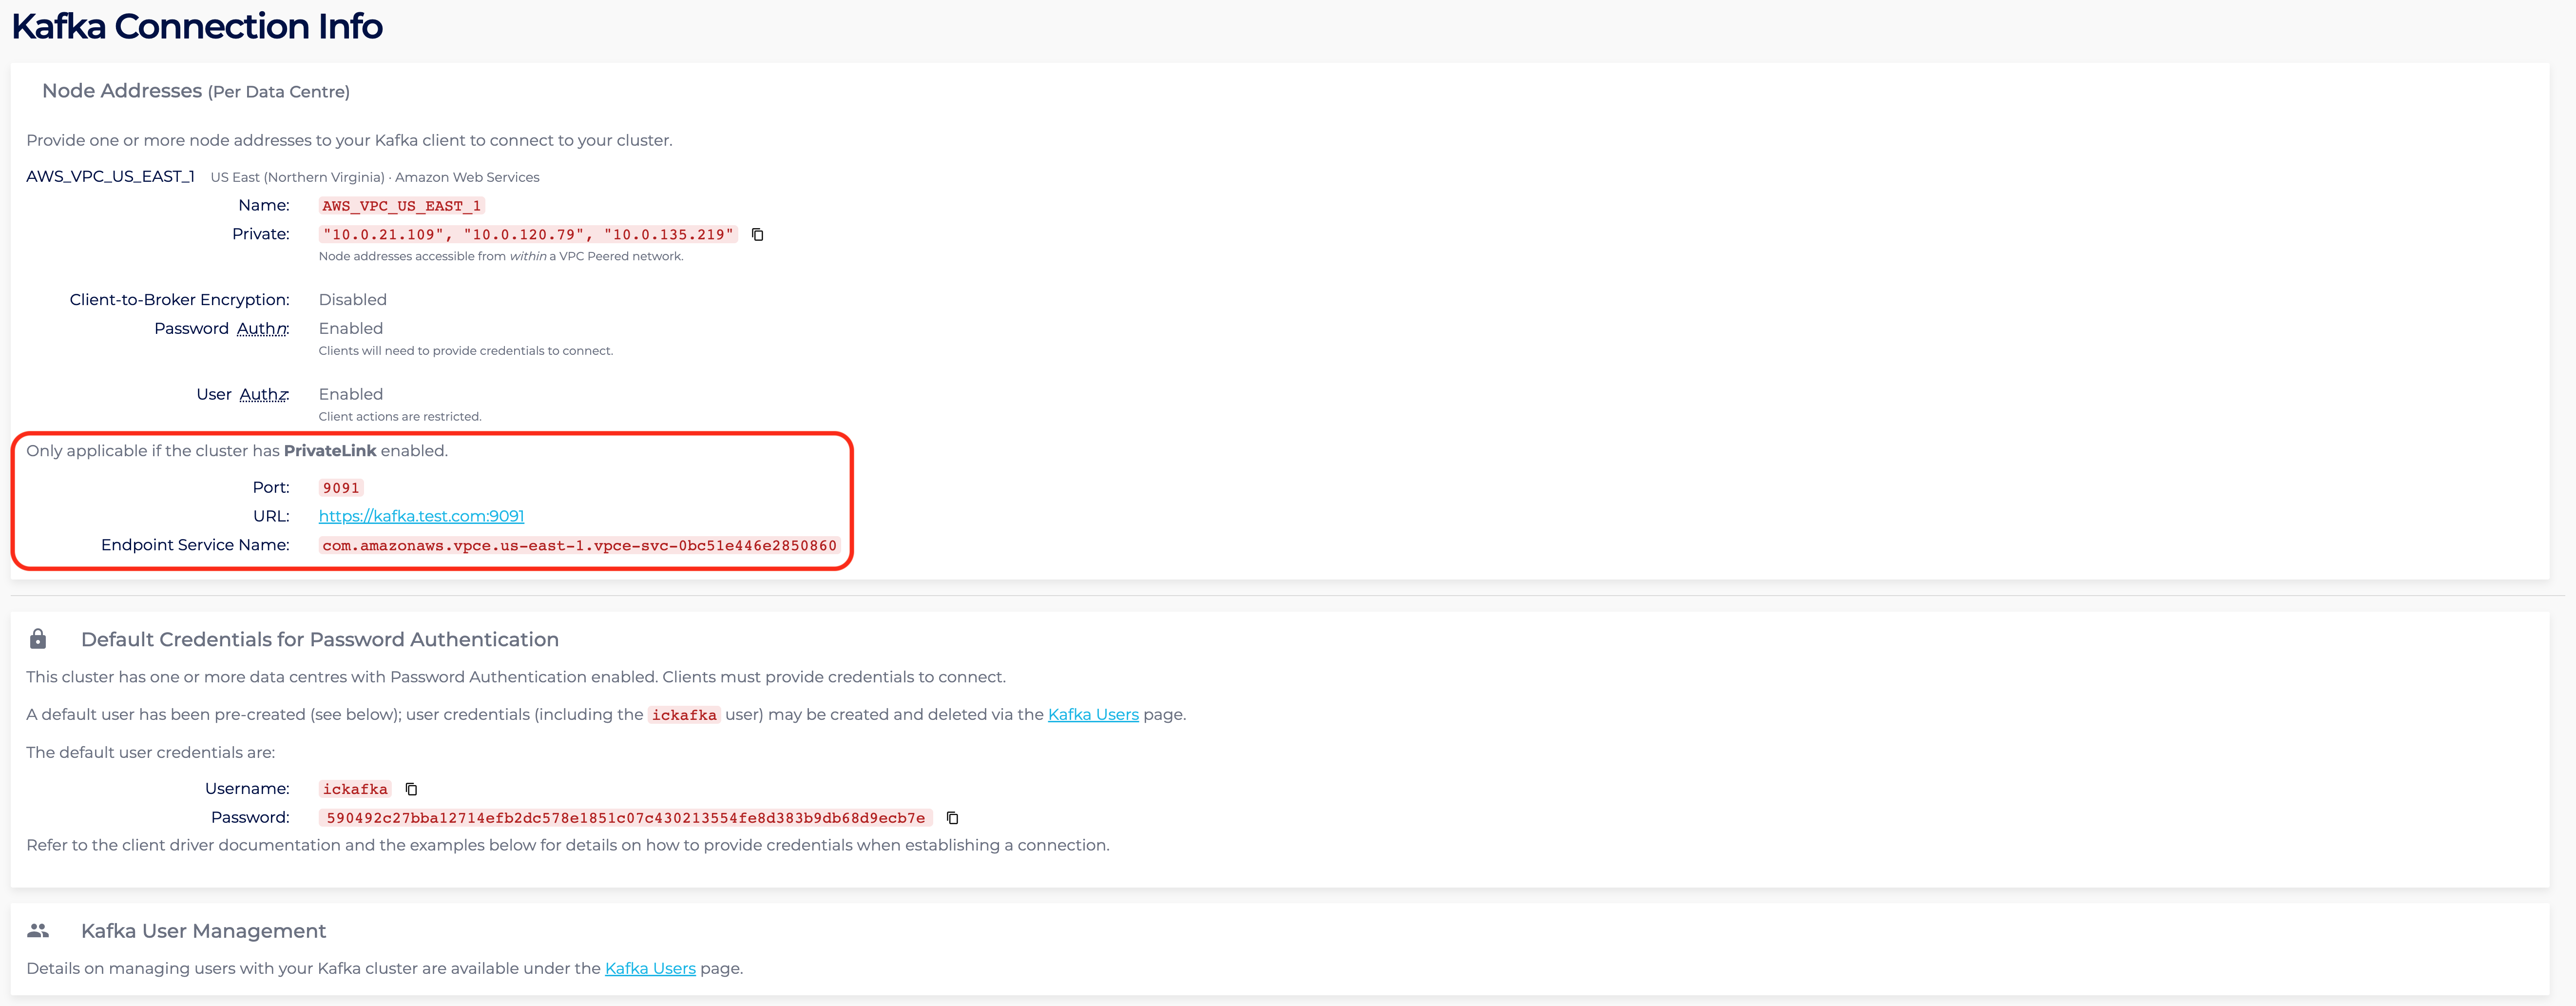This screenshot has height=1006, width=2576.
Task: Click the Kafka User Management heading
Action: click(204, 931)
